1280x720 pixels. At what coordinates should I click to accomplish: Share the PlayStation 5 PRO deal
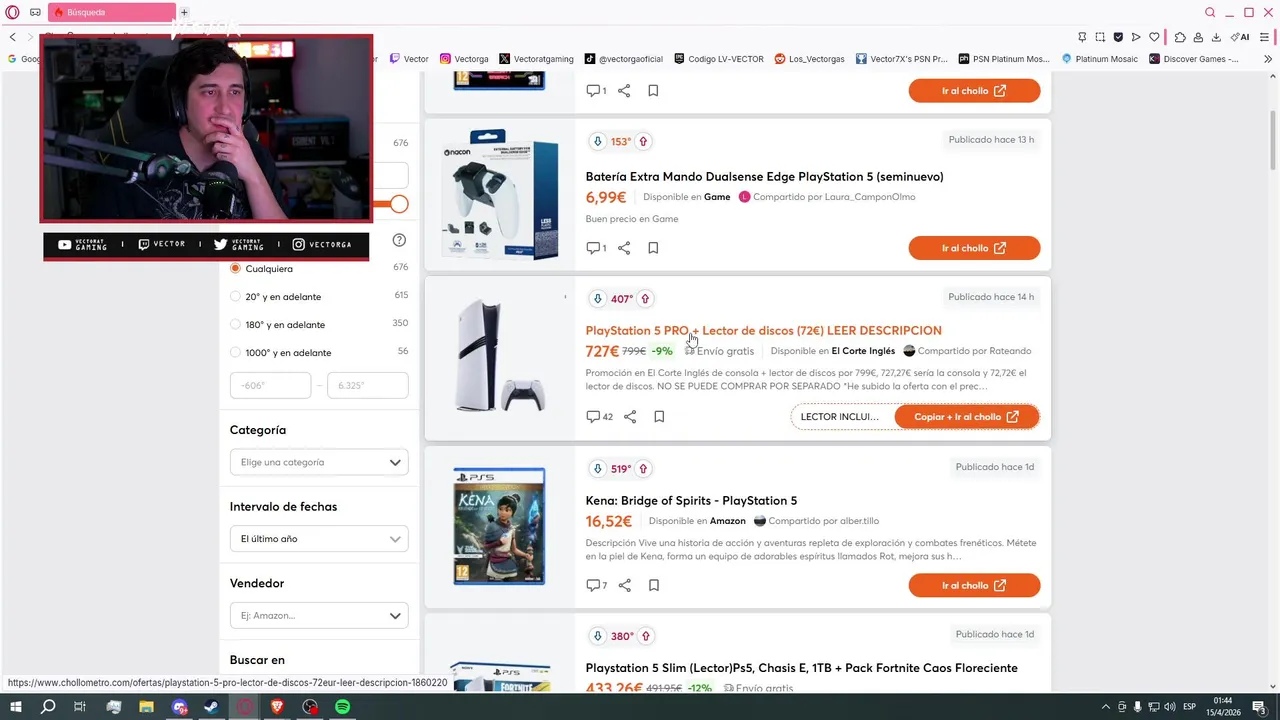coord(630,417)
